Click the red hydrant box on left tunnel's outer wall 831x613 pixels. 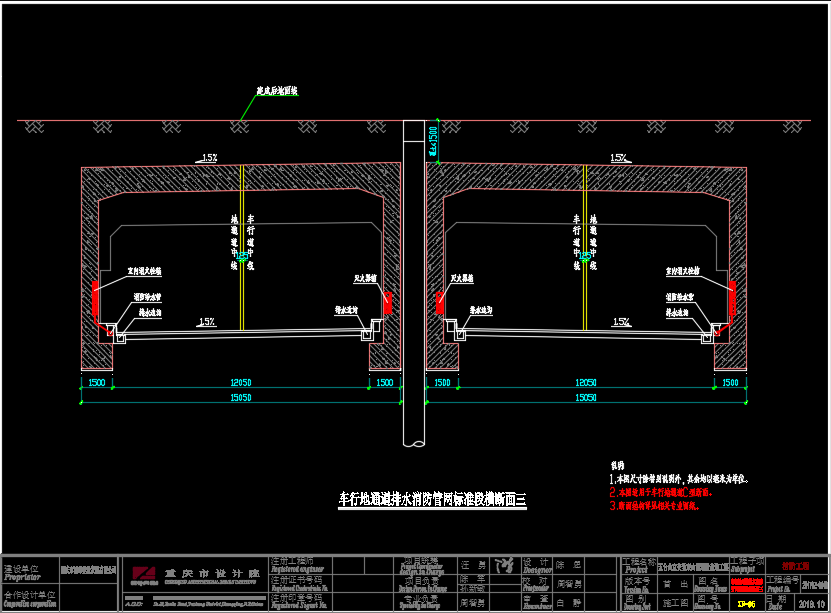95,298
